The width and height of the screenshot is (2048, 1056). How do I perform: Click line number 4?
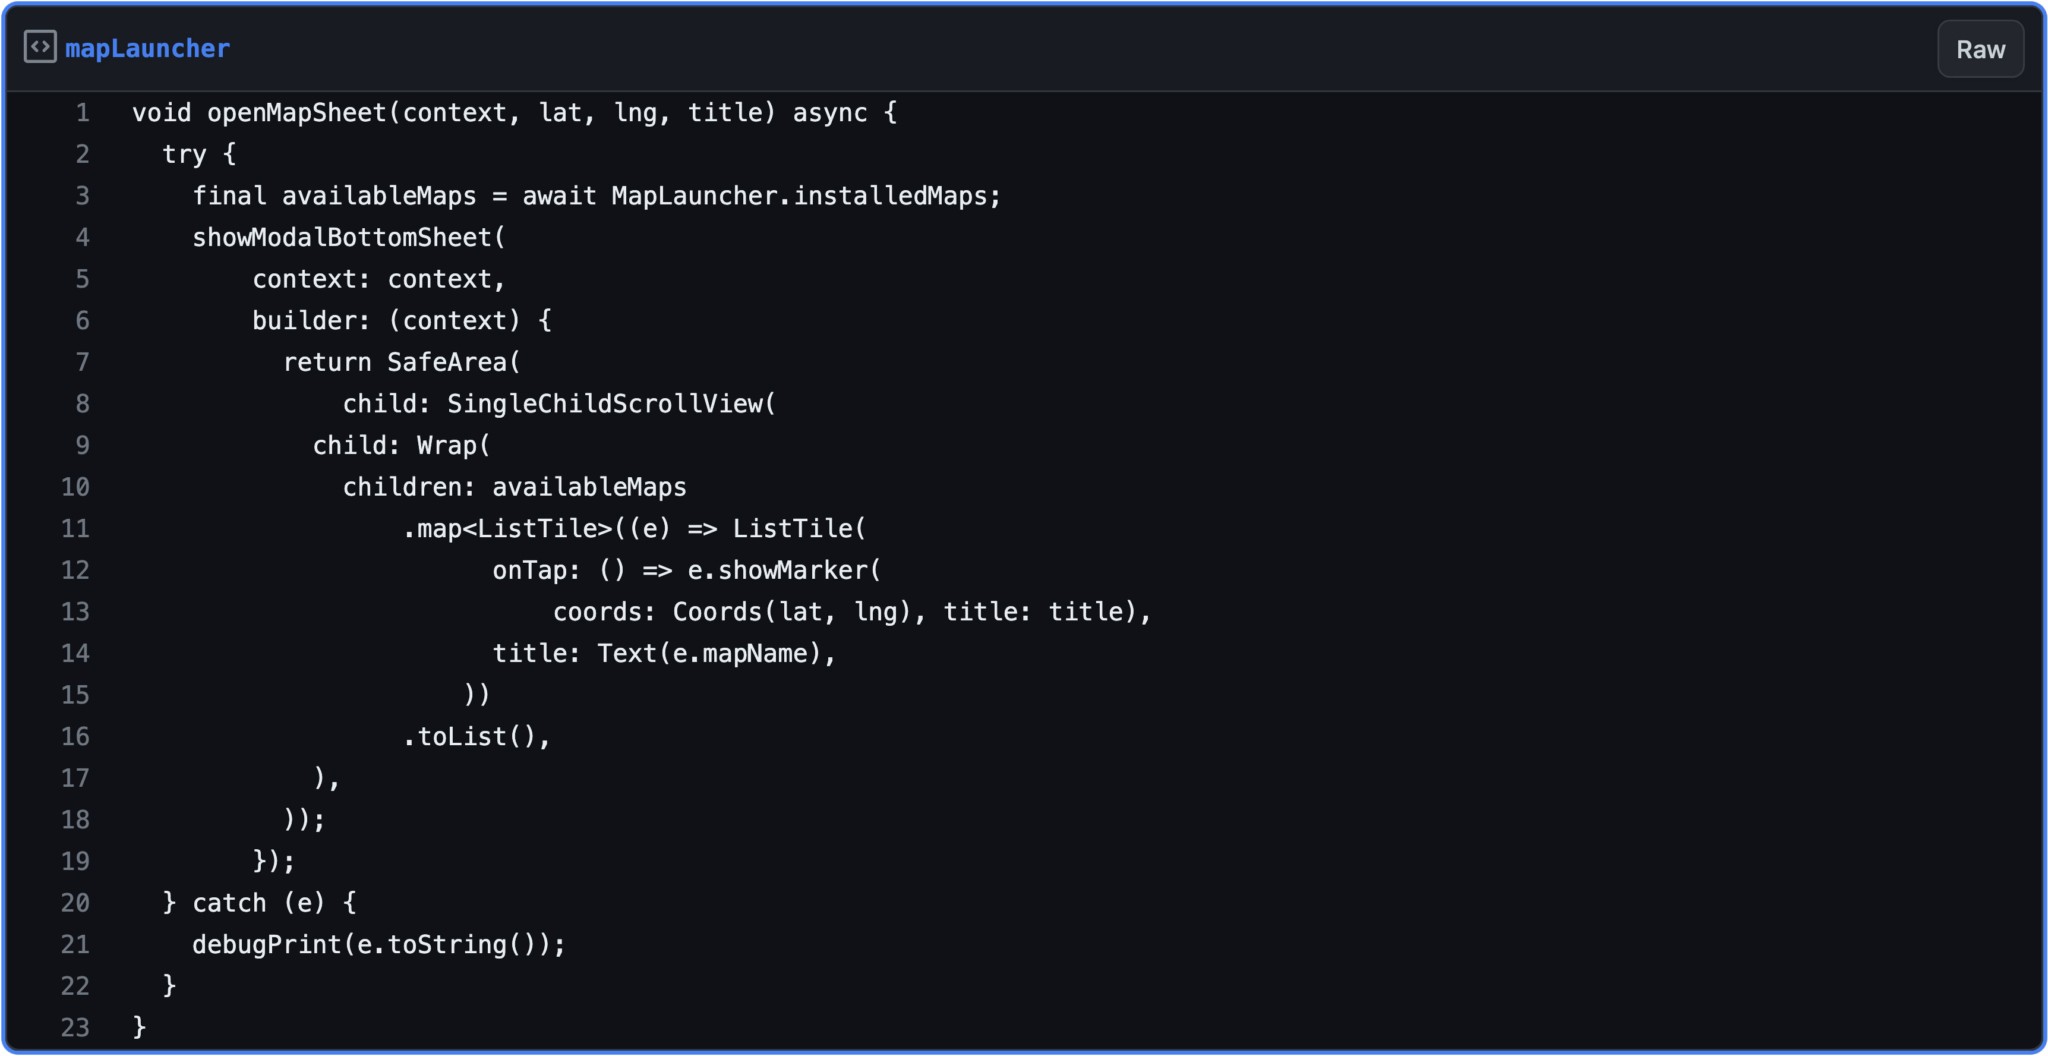click(x=82, y=238)
